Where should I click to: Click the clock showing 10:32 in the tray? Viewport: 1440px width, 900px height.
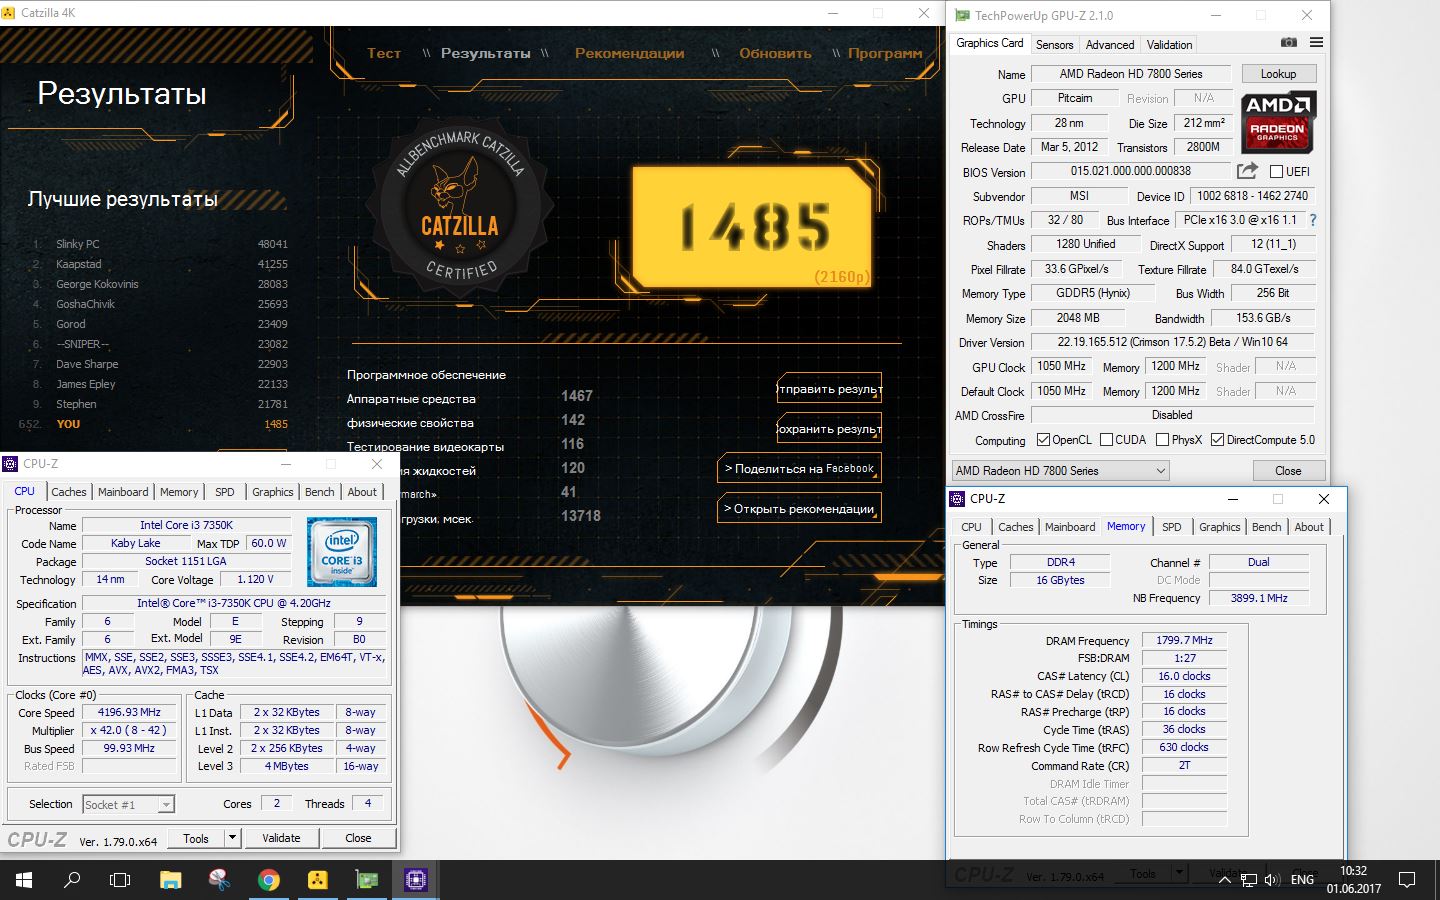[1353, 871]
